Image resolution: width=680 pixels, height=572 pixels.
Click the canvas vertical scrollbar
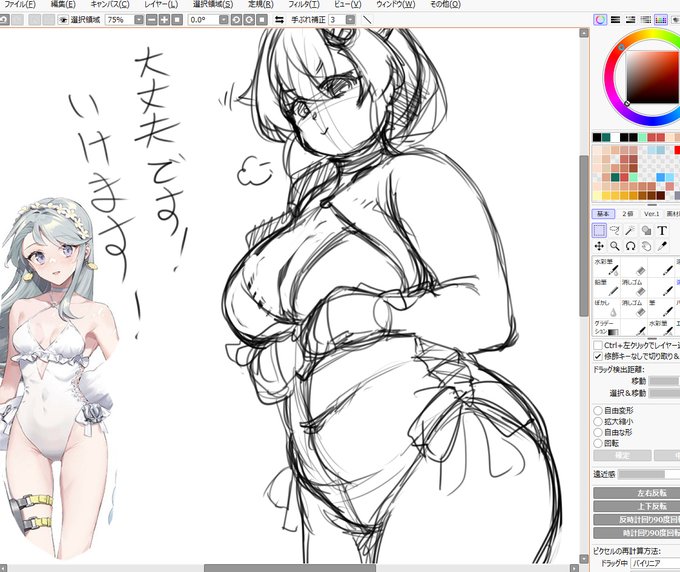pyautogui.click(x=584, y=236)
